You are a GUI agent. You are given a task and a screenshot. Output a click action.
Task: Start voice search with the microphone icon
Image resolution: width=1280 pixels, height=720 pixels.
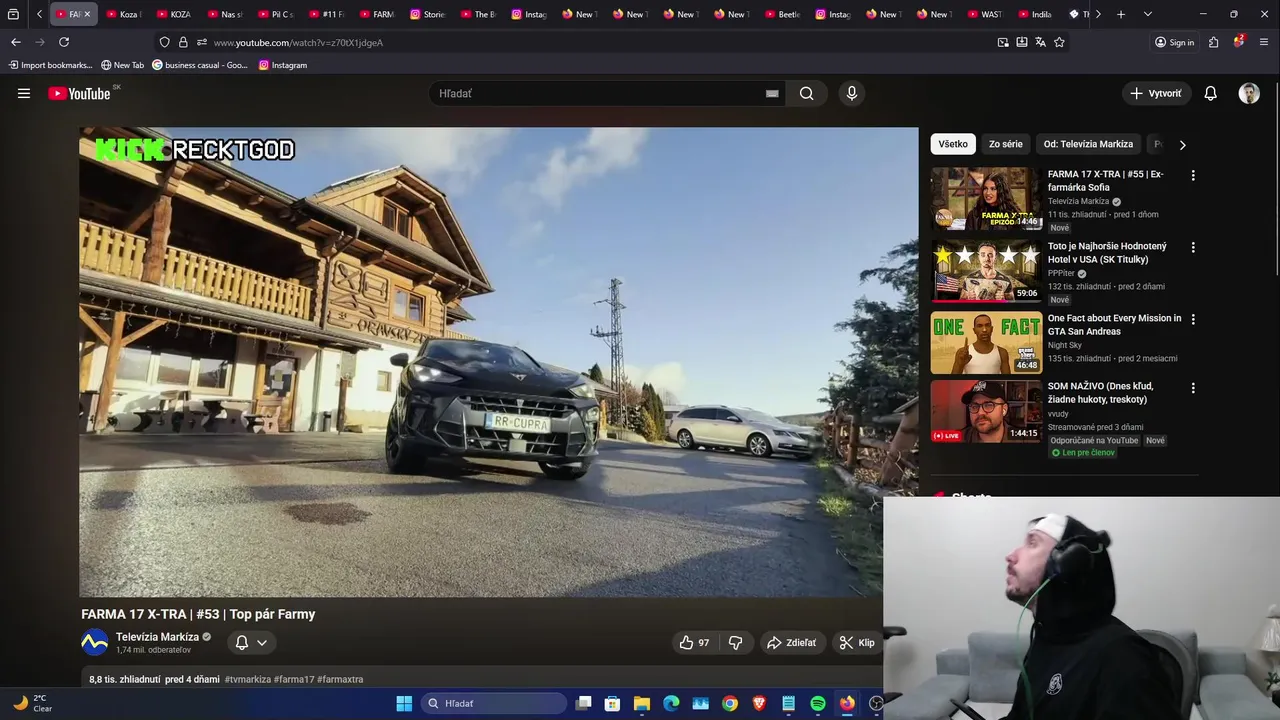pos(852,93)
